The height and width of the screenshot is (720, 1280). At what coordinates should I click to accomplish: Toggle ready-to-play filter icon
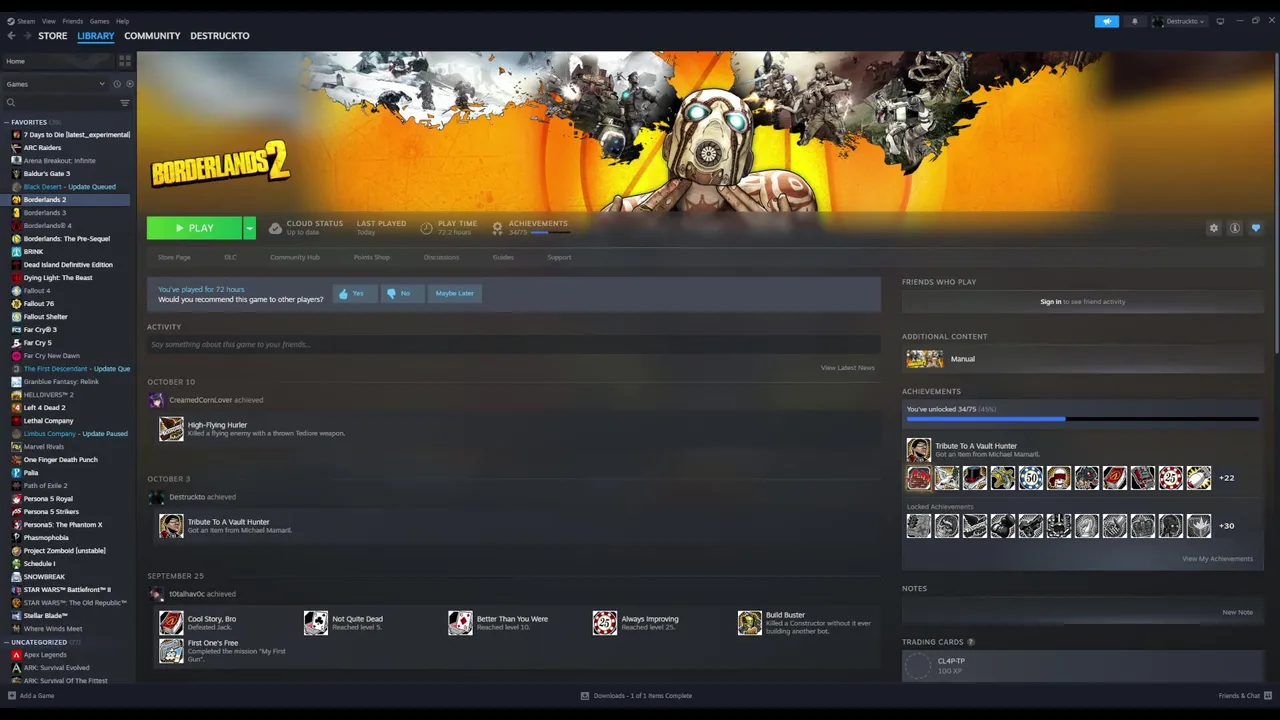(x=129, y=84)
